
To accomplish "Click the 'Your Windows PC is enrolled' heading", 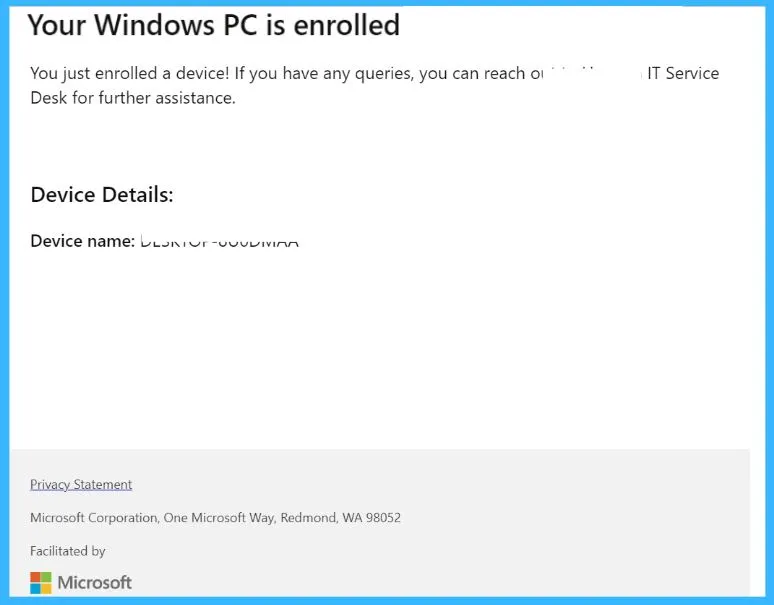I will click(x=213, y=25).
